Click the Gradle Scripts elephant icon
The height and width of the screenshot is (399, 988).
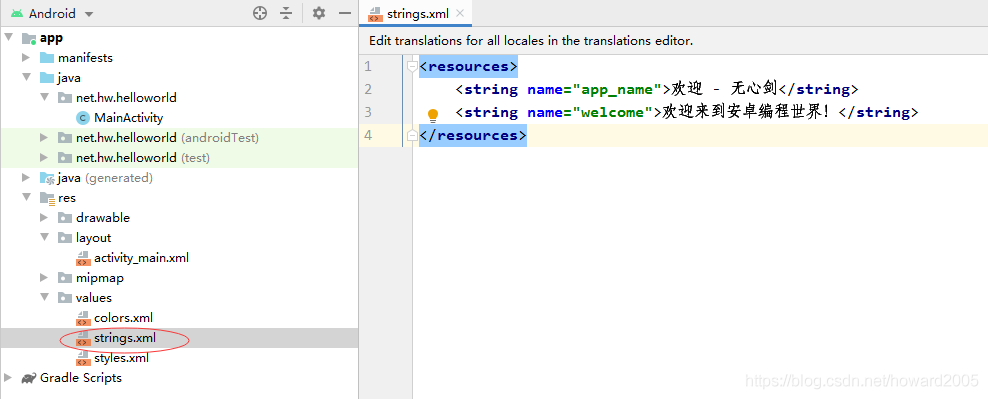[x=28, y=378]
